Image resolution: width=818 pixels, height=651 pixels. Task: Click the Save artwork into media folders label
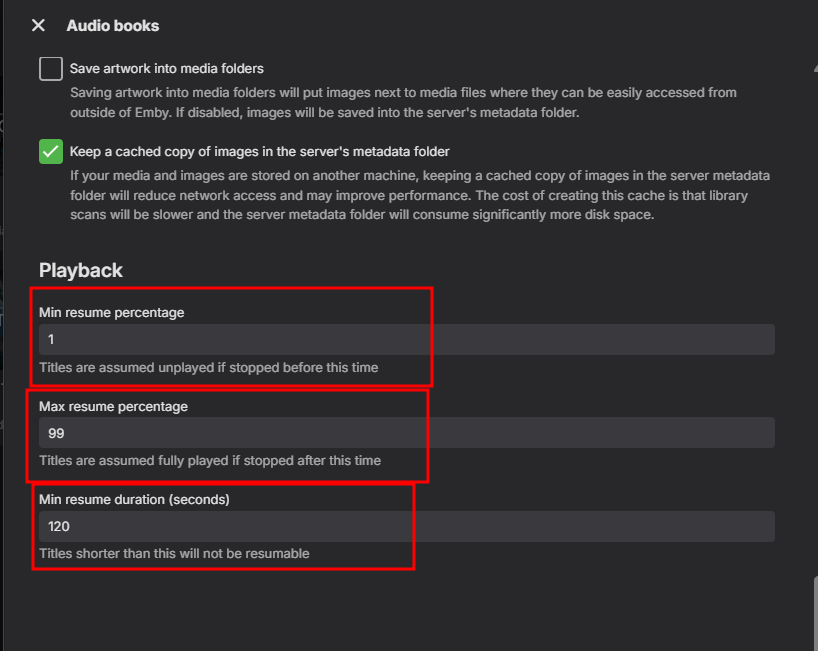(166, 69)
